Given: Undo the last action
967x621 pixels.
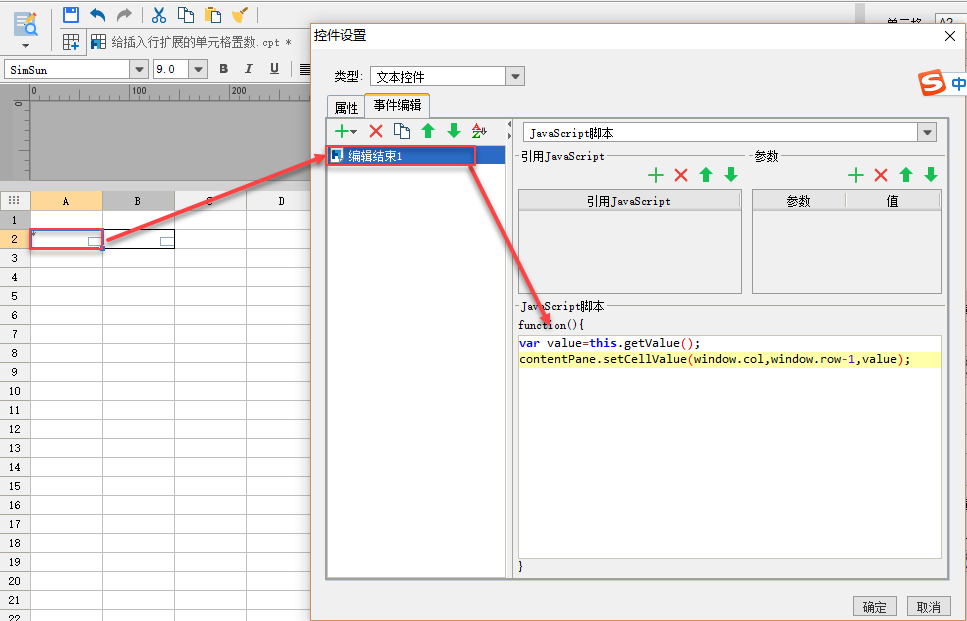Looking at the screenshot, I should [x=97, y=14].
